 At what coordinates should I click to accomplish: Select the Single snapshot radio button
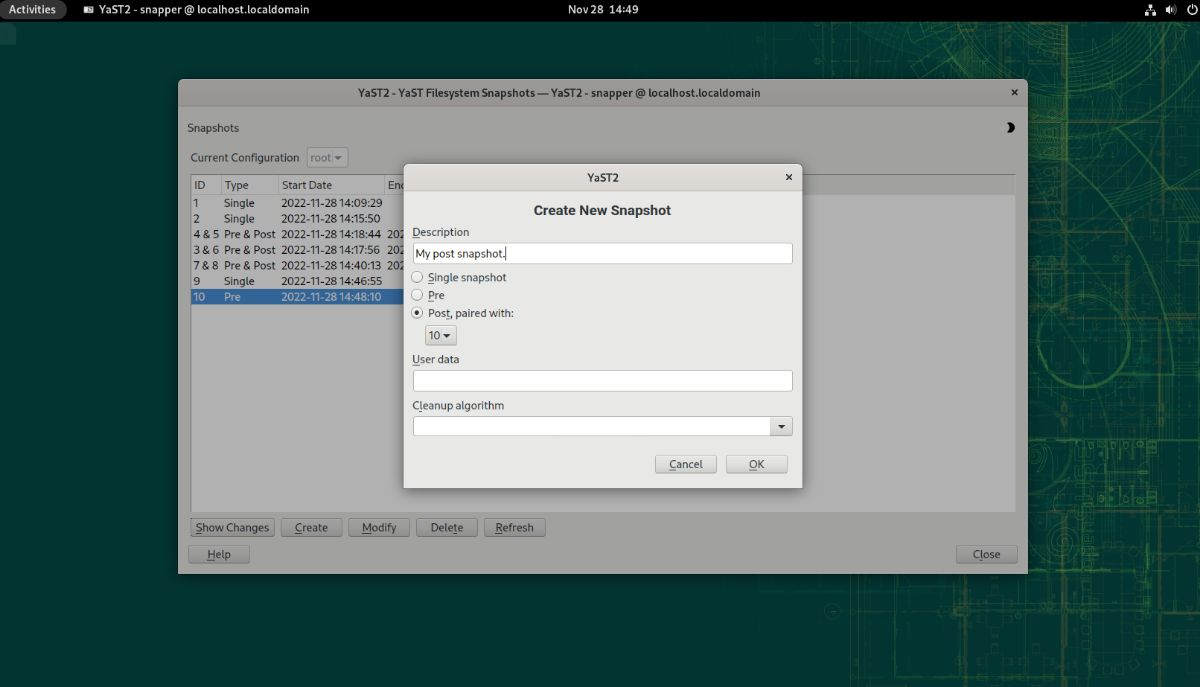pos(417,277)
